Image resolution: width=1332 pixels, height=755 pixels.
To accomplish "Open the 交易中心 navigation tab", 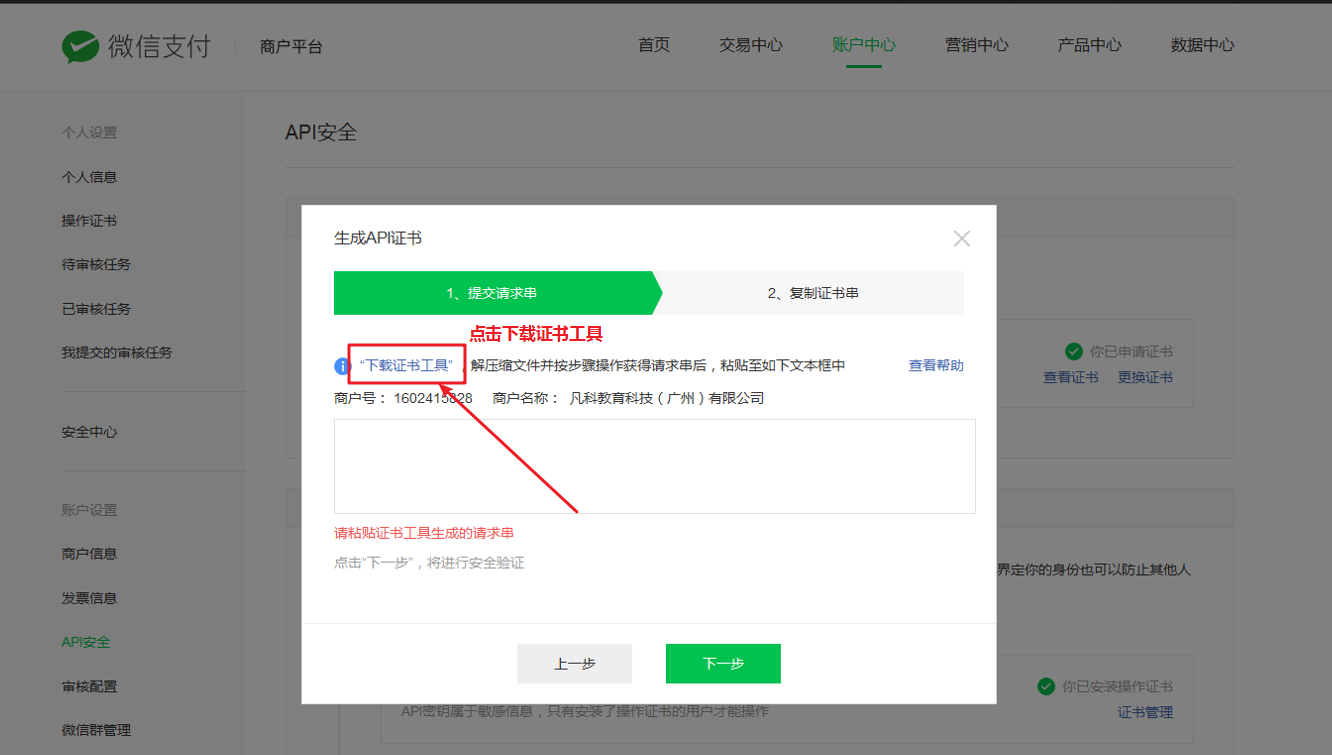I will tap(751, 45).
